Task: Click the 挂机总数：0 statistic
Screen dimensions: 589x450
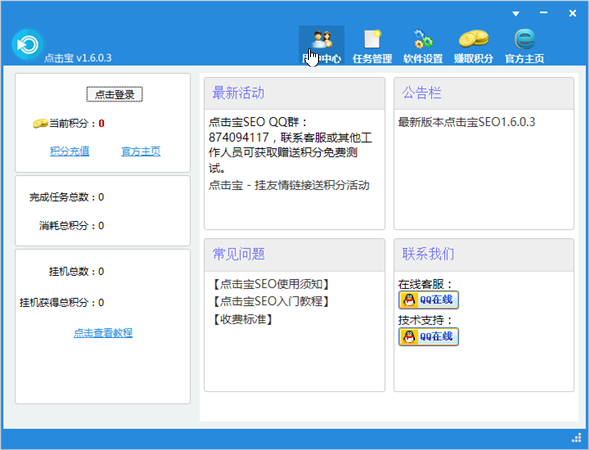Action: pos(77,271)
